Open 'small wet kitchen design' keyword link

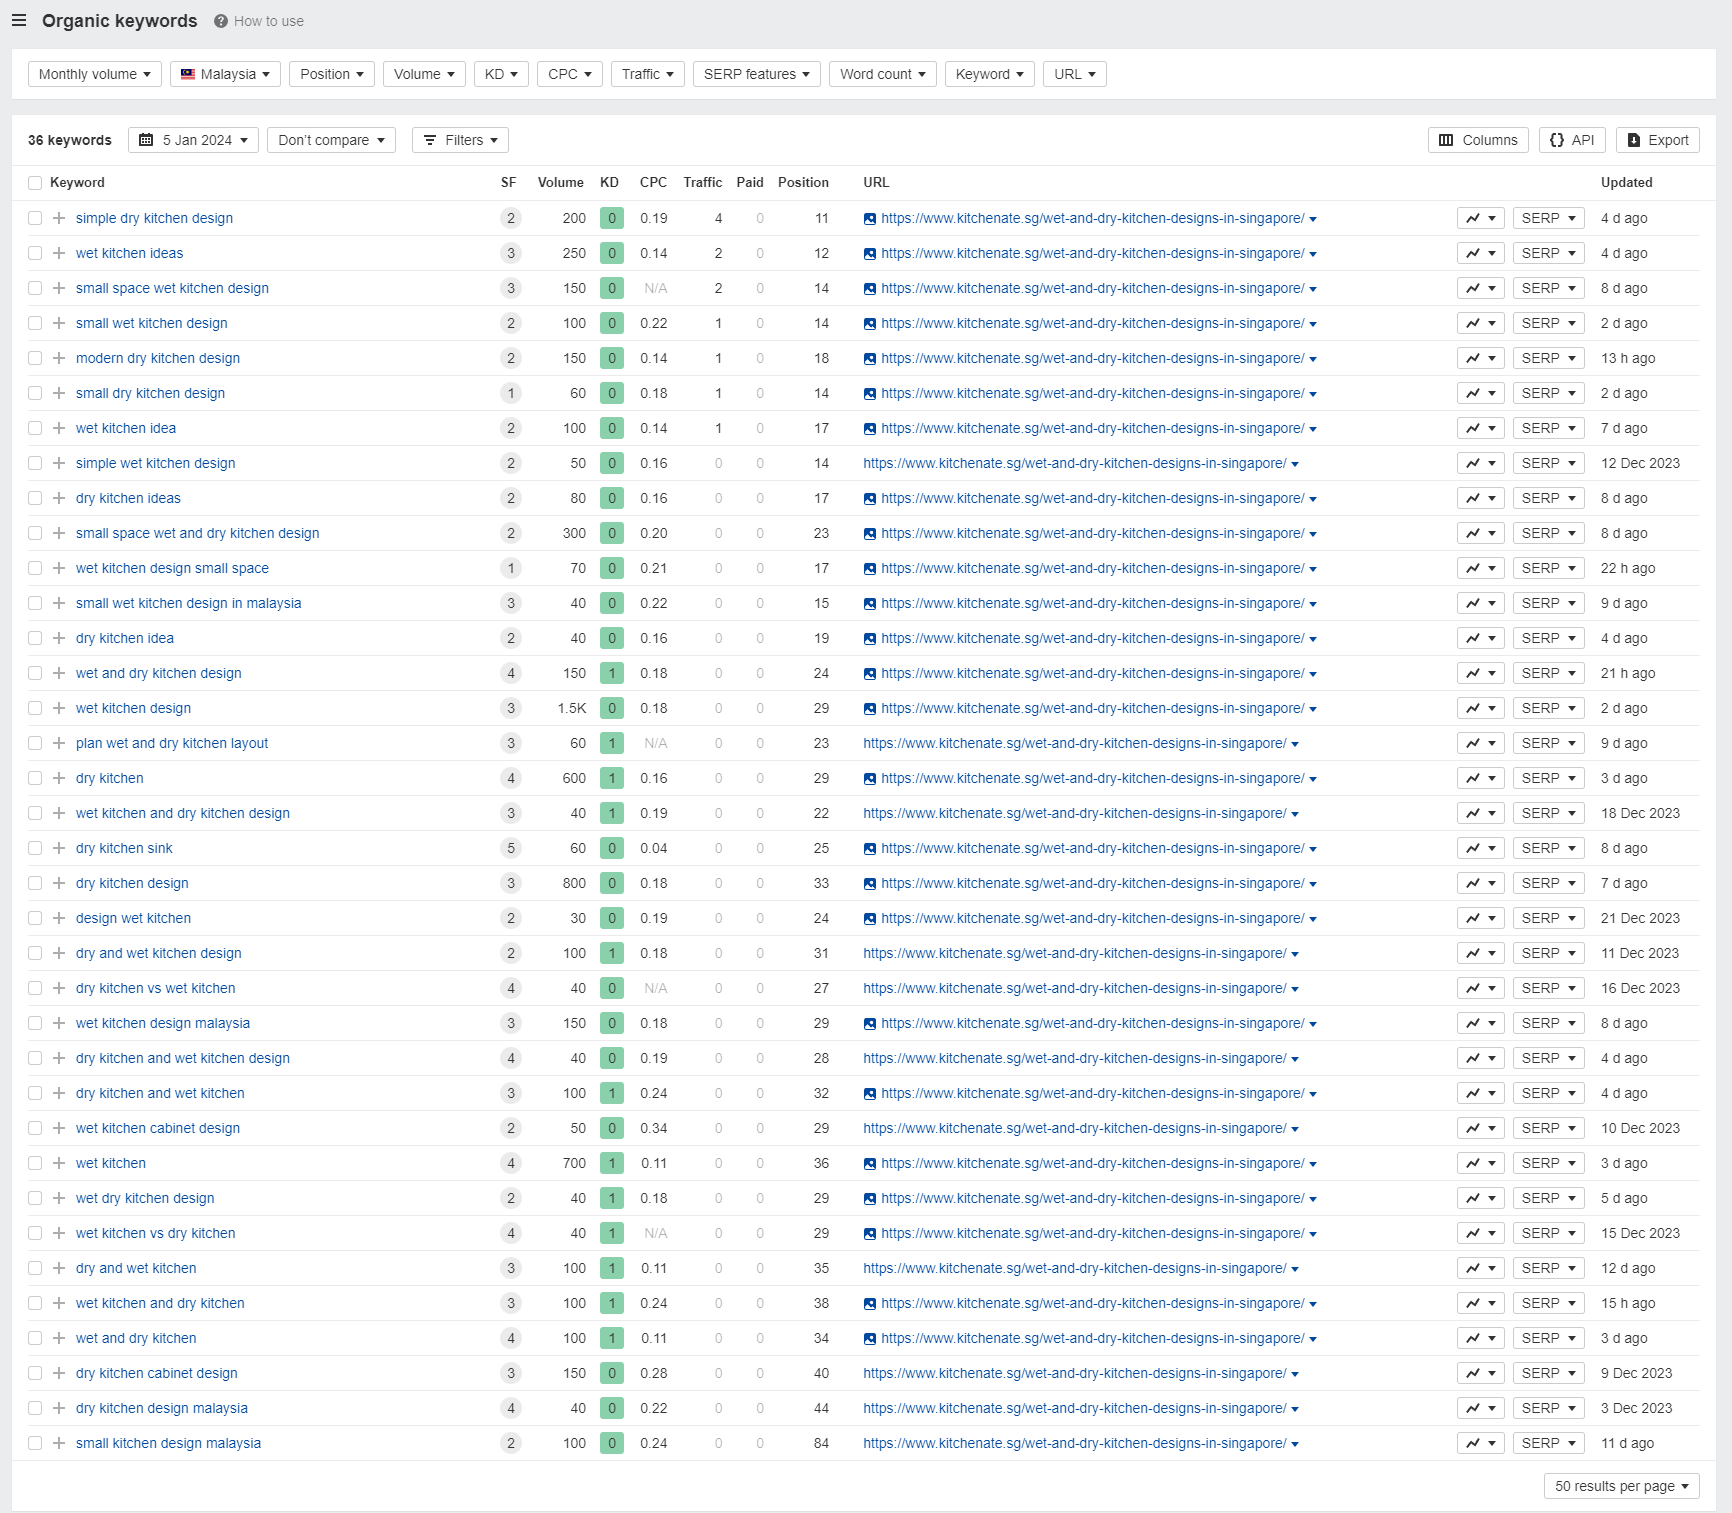coord(152,323)
